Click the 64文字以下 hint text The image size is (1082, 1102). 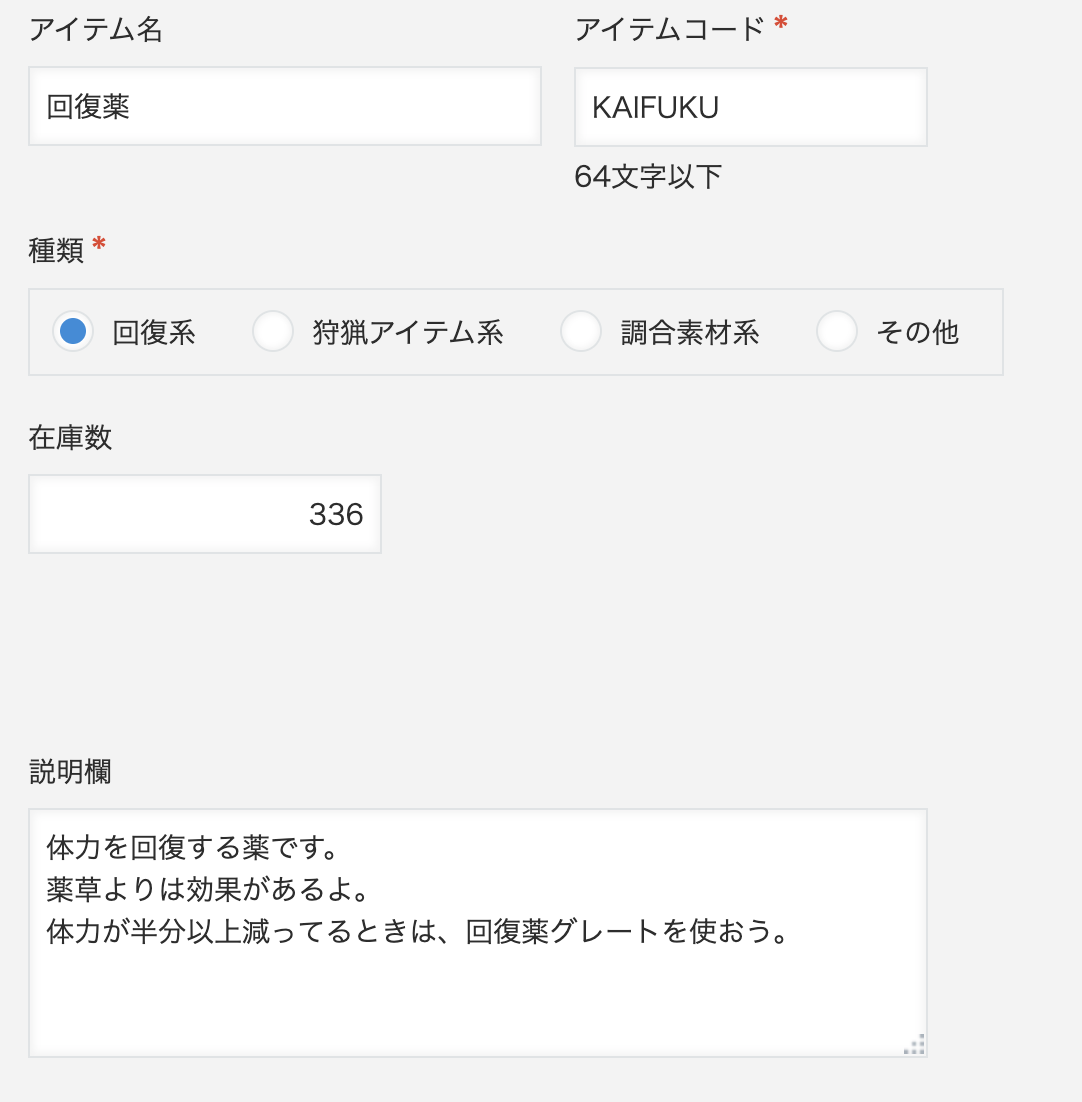(x=648, y=177)
